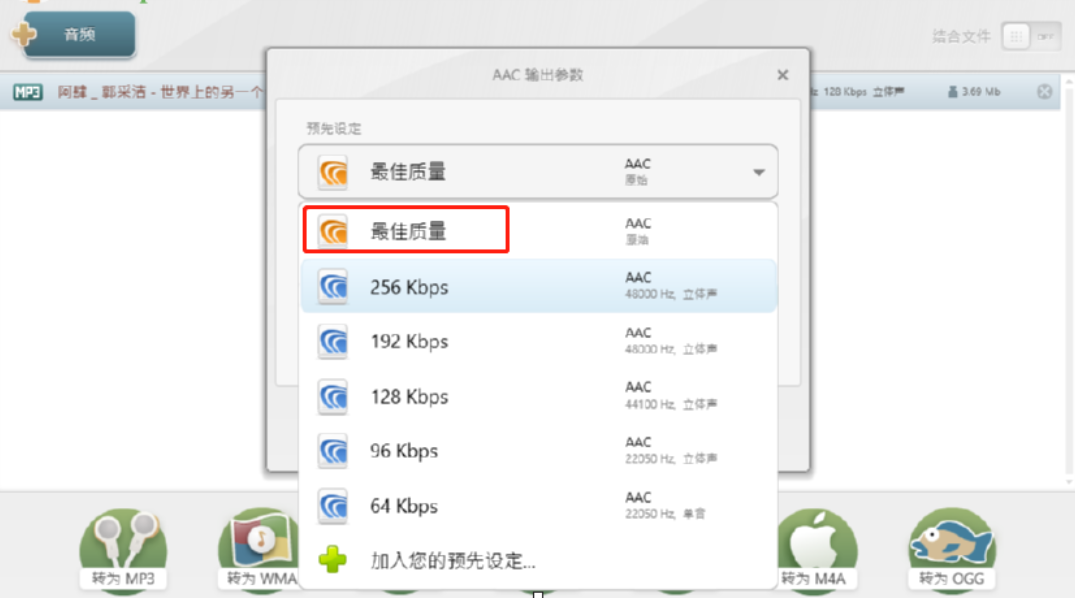The width and height of the screenshot is (1075, 604).
Task: Remove the MP3 file from list
Action: point(1044,91)
